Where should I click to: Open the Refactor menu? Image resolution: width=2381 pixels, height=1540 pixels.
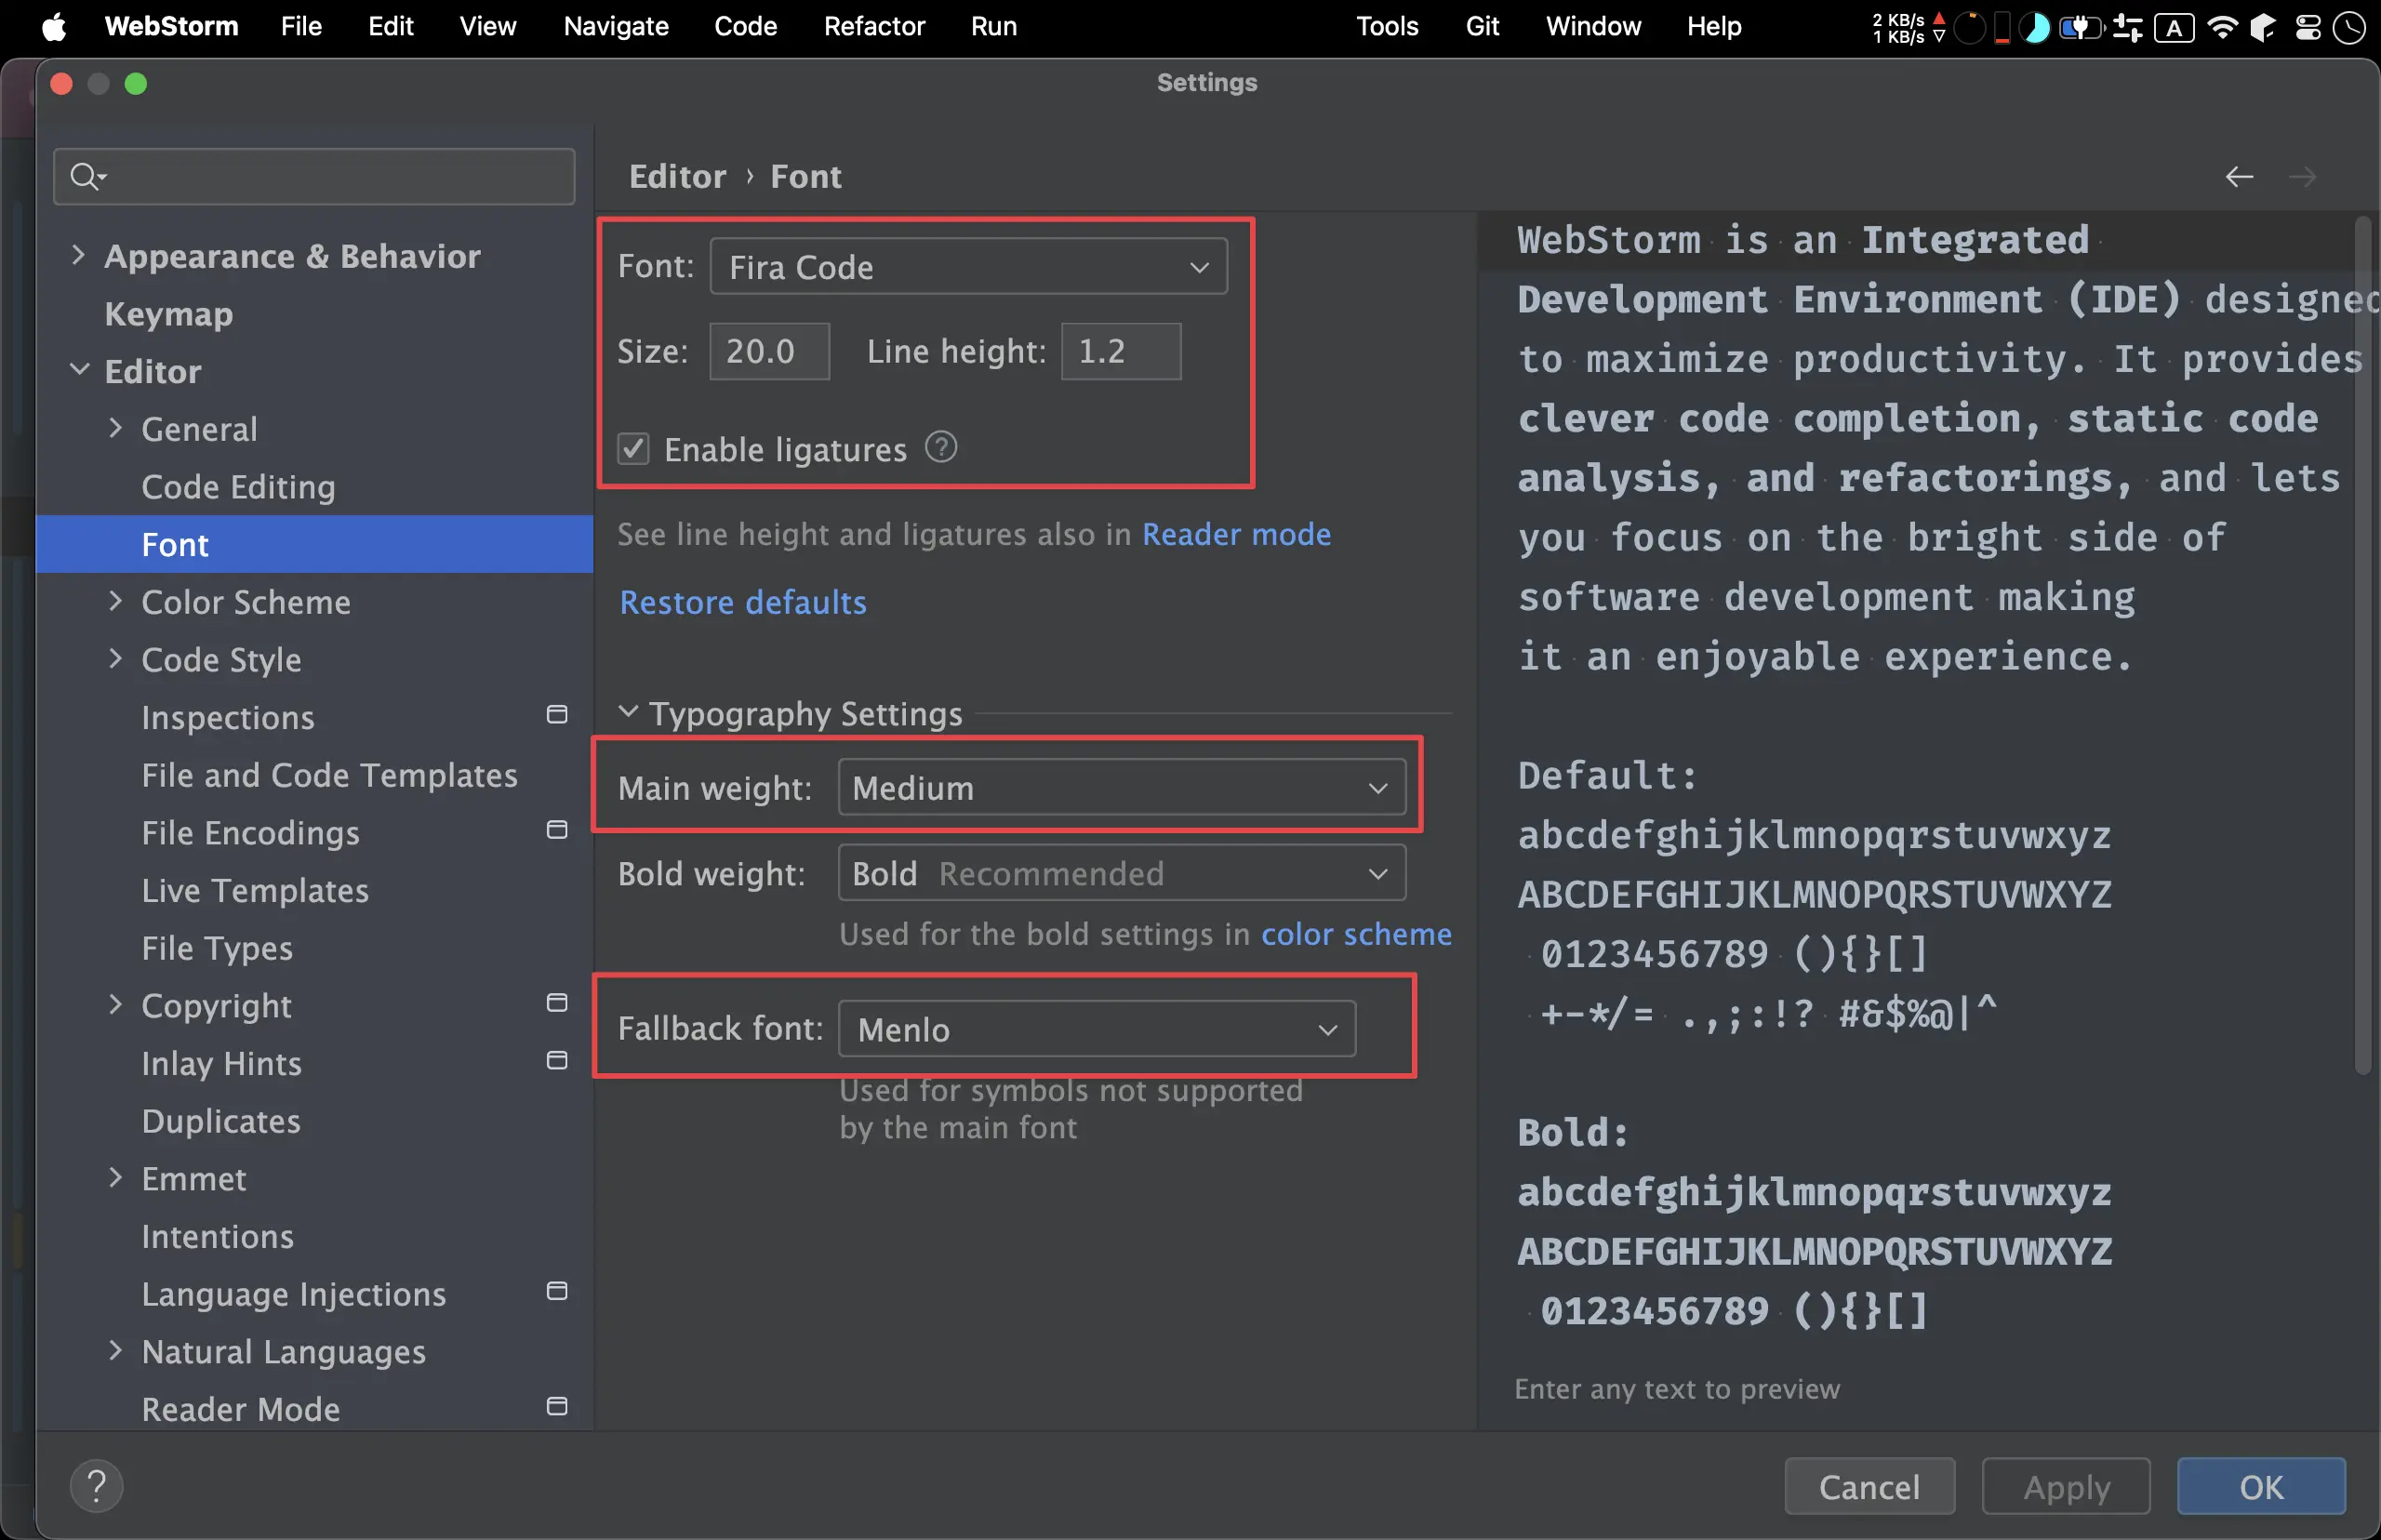[873, 27]
